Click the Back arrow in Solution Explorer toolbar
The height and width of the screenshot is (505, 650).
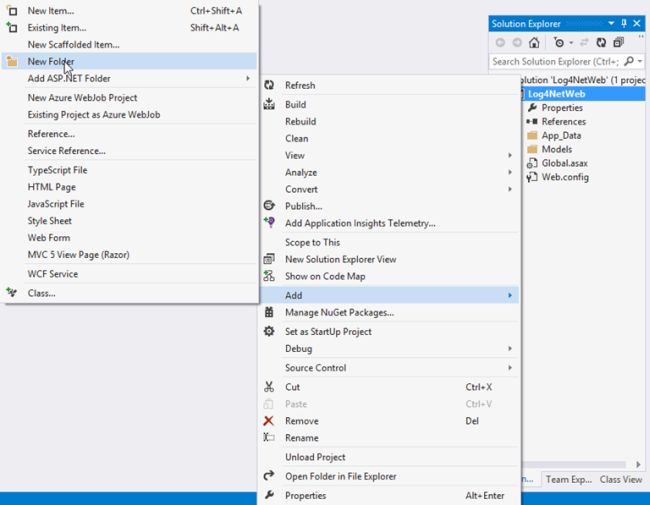(x=500, y=42)
